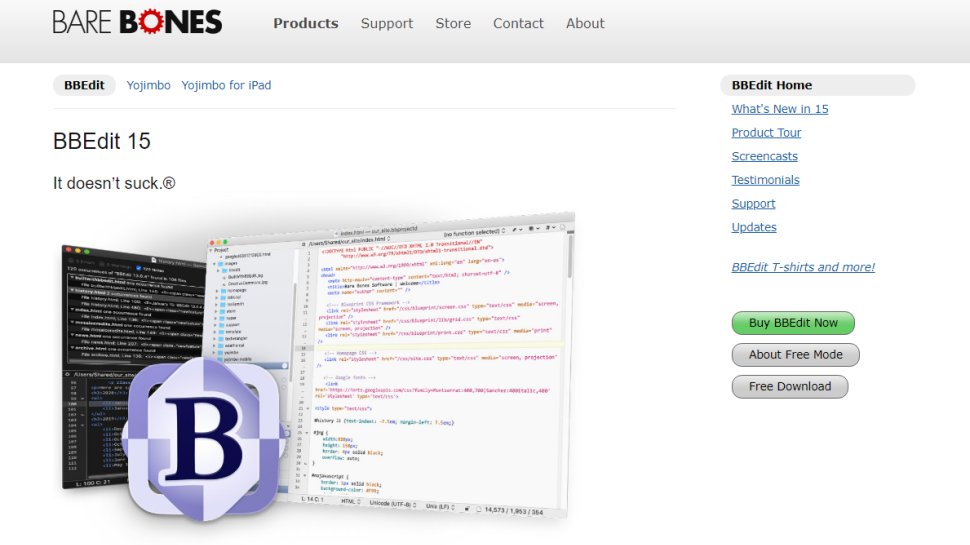Screen dimensions: 970x545
Task: Switch to the Yojimbo tab
Action: (148, 85)
